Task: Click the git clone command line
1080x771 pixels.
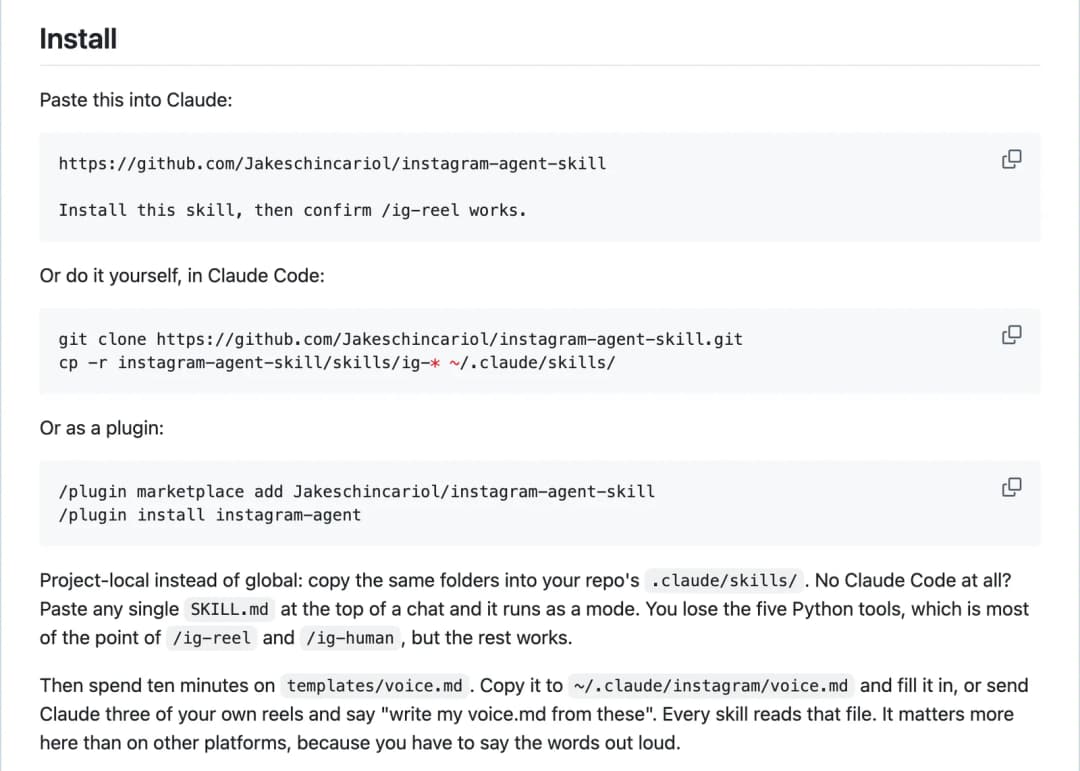Action: pos(401,339)
